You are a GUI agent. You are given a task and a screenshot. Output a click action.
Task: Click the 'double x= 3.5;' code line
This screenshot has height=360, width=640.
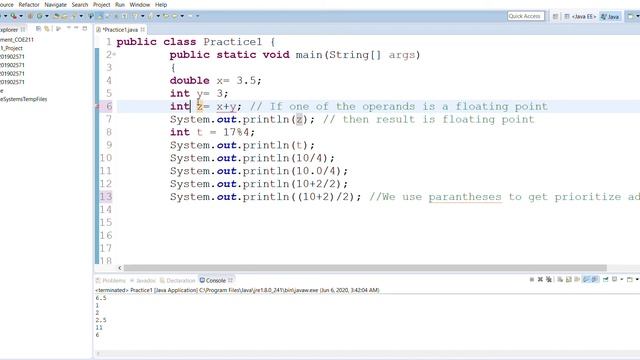coord(216,80)
